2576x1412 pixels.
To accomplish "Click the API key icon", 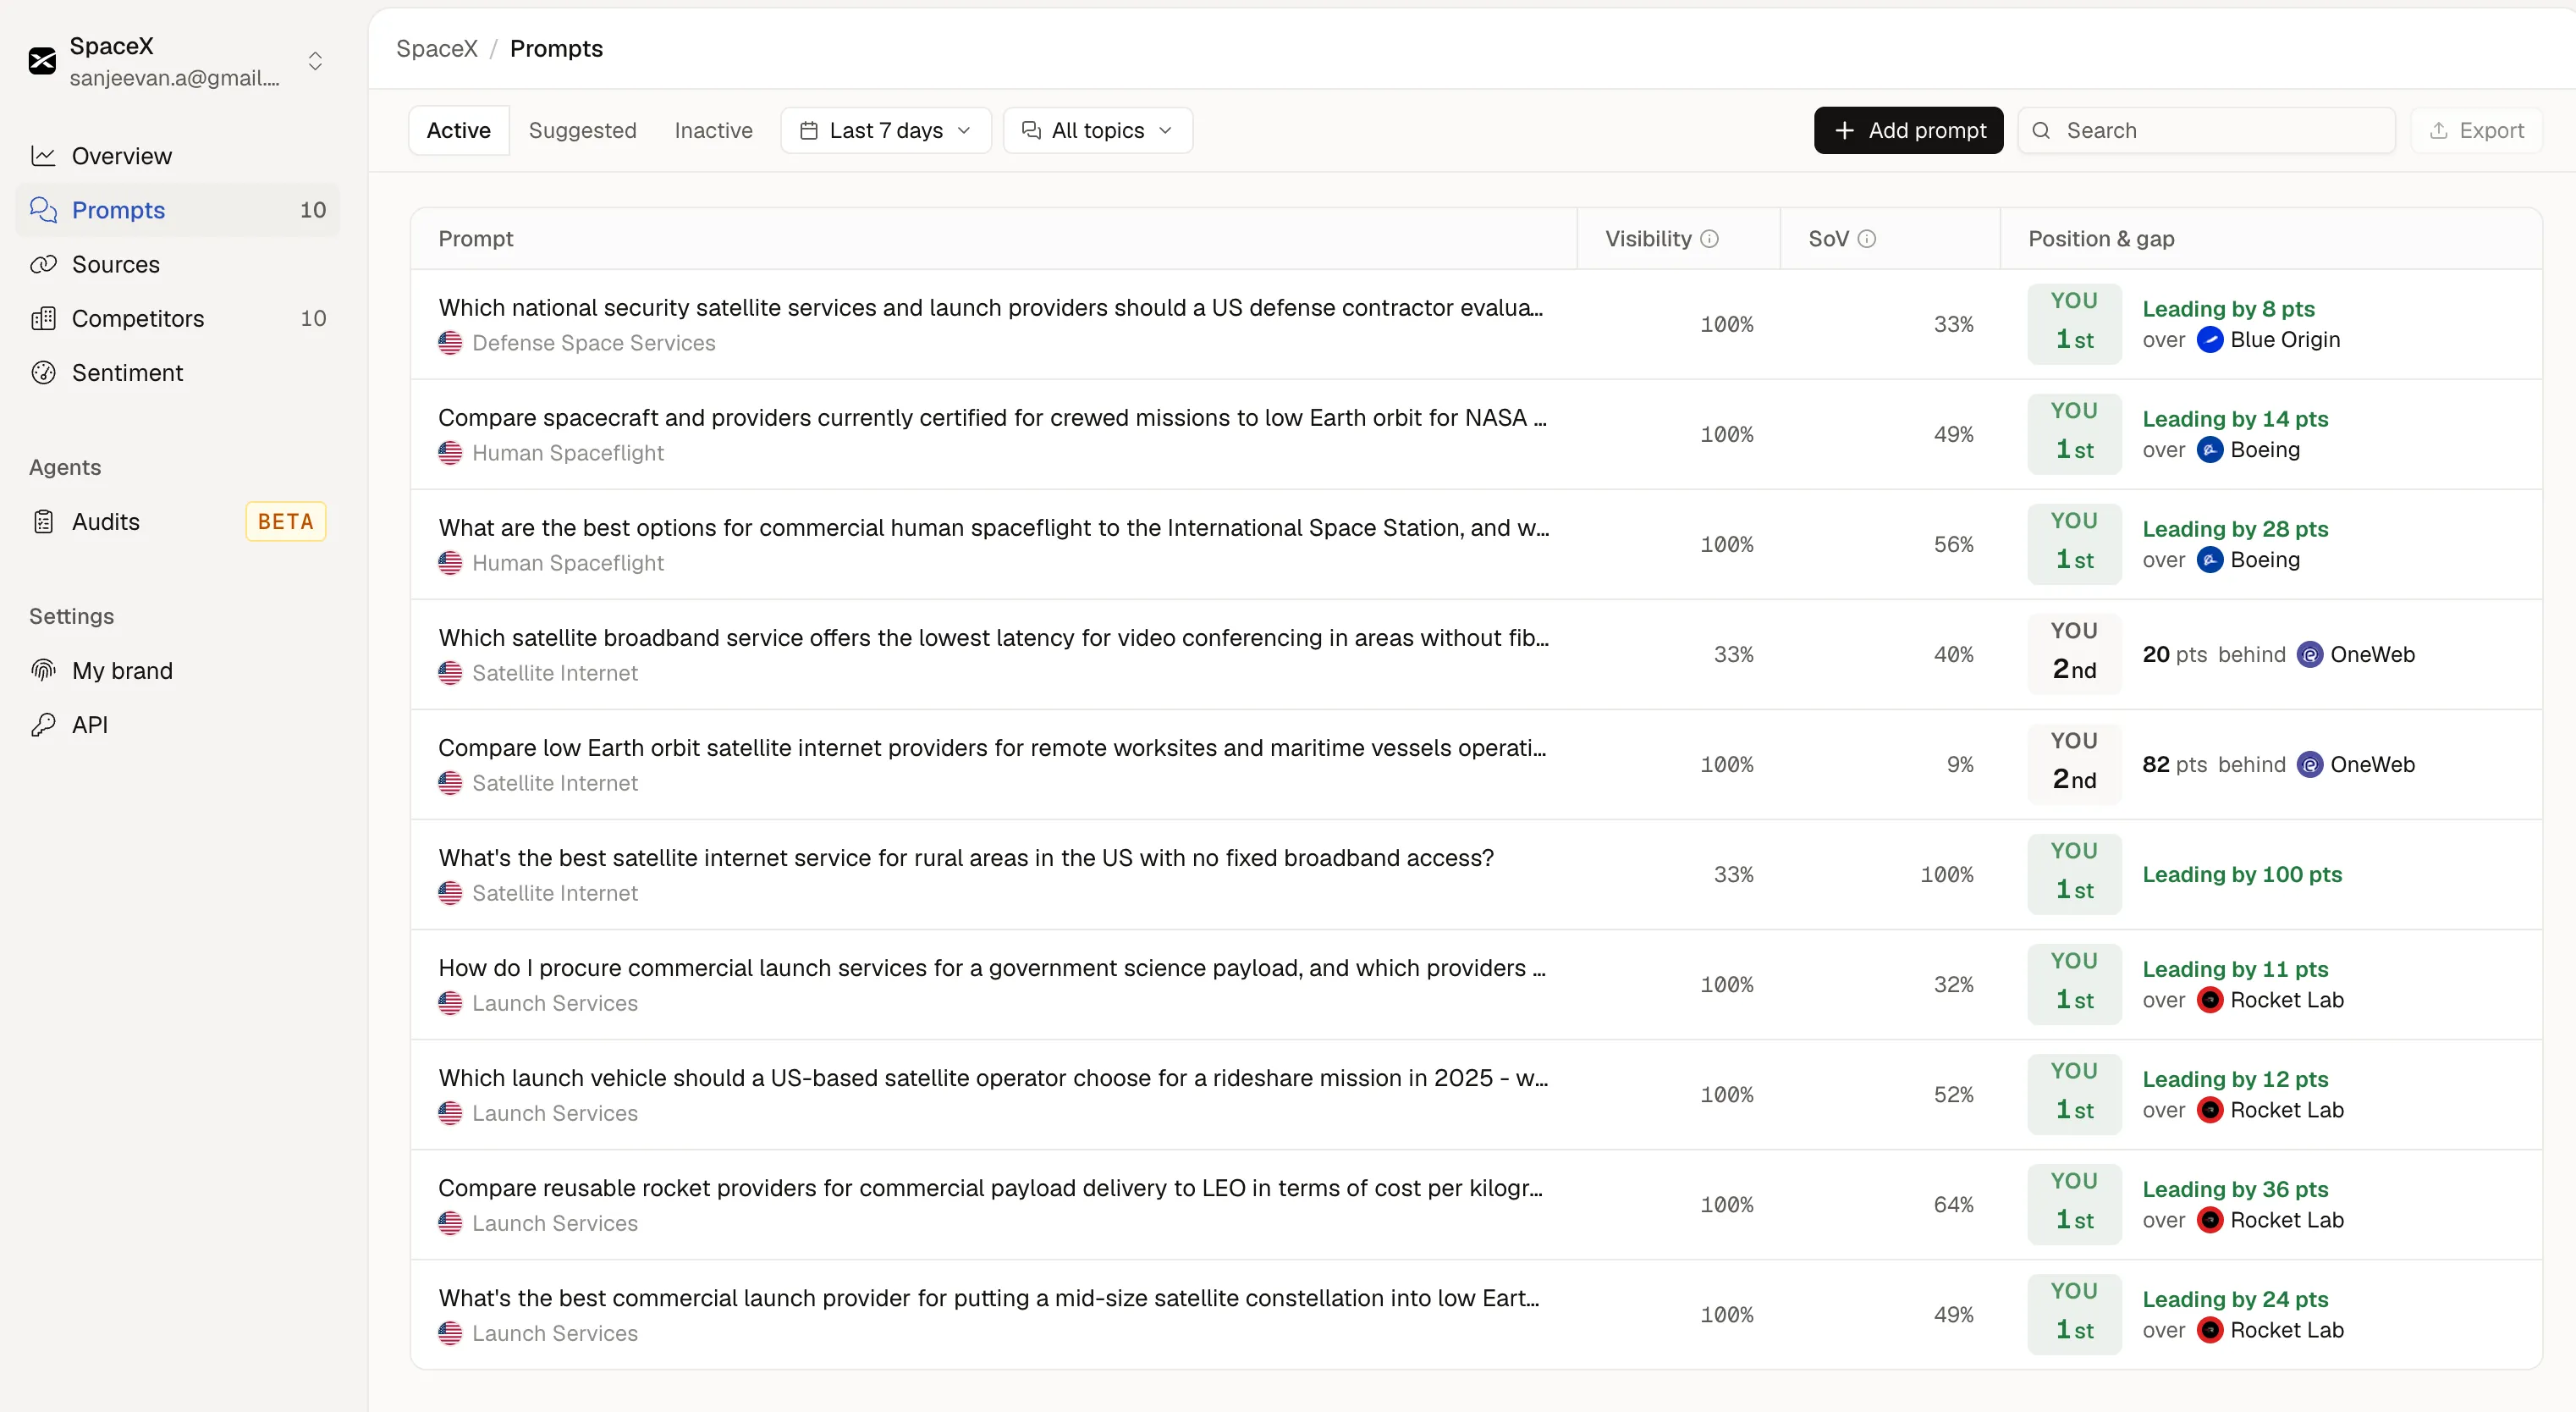I will coord(43,724).
